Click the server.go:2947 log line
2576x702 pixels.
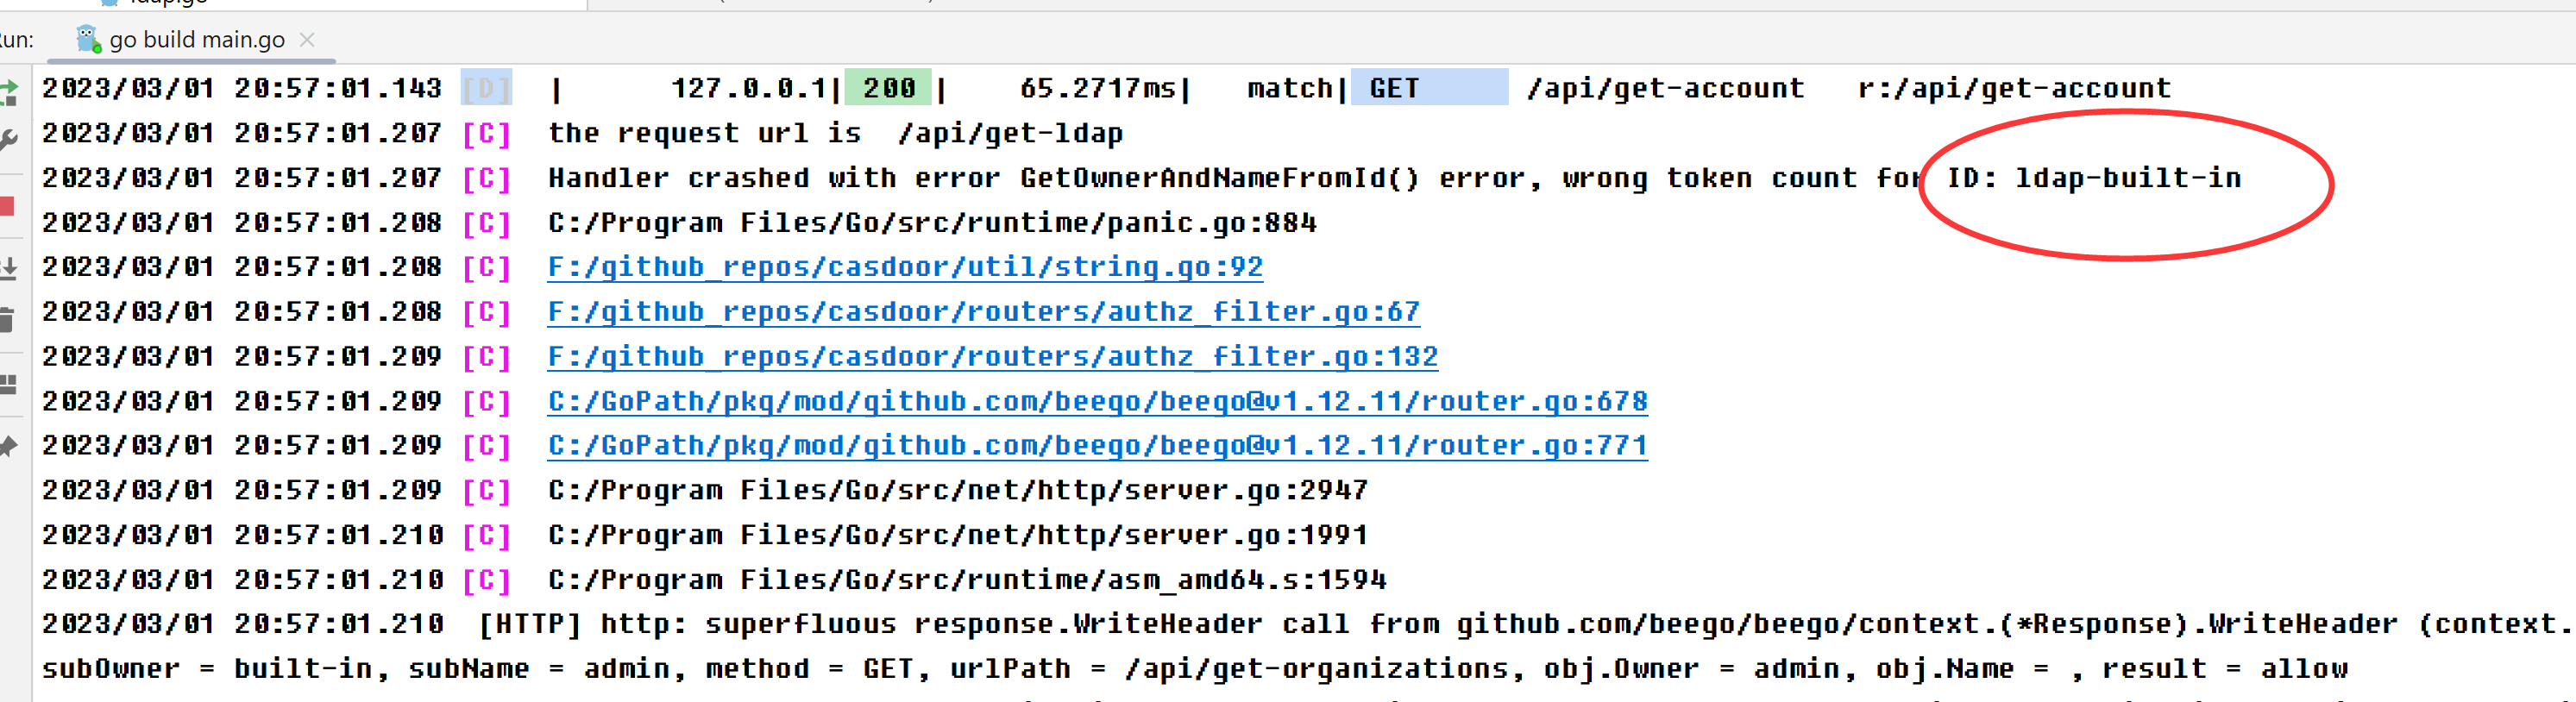(957, 490)
